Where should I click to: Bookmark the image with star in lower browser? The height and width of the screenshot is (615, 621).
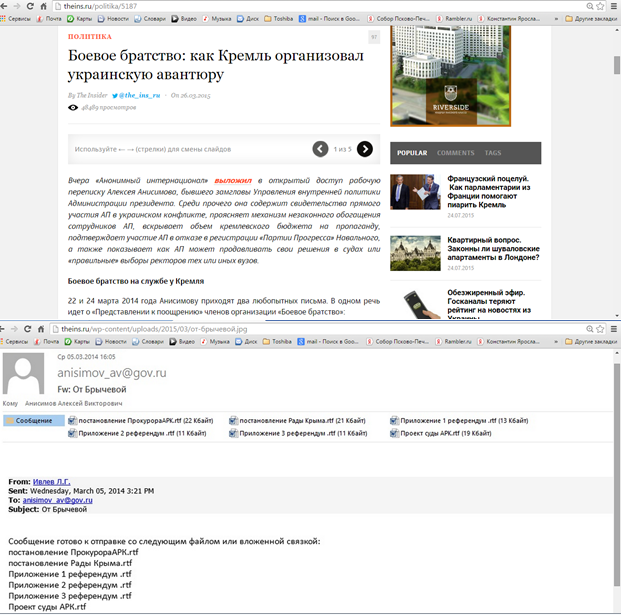(x=600, y=329)
